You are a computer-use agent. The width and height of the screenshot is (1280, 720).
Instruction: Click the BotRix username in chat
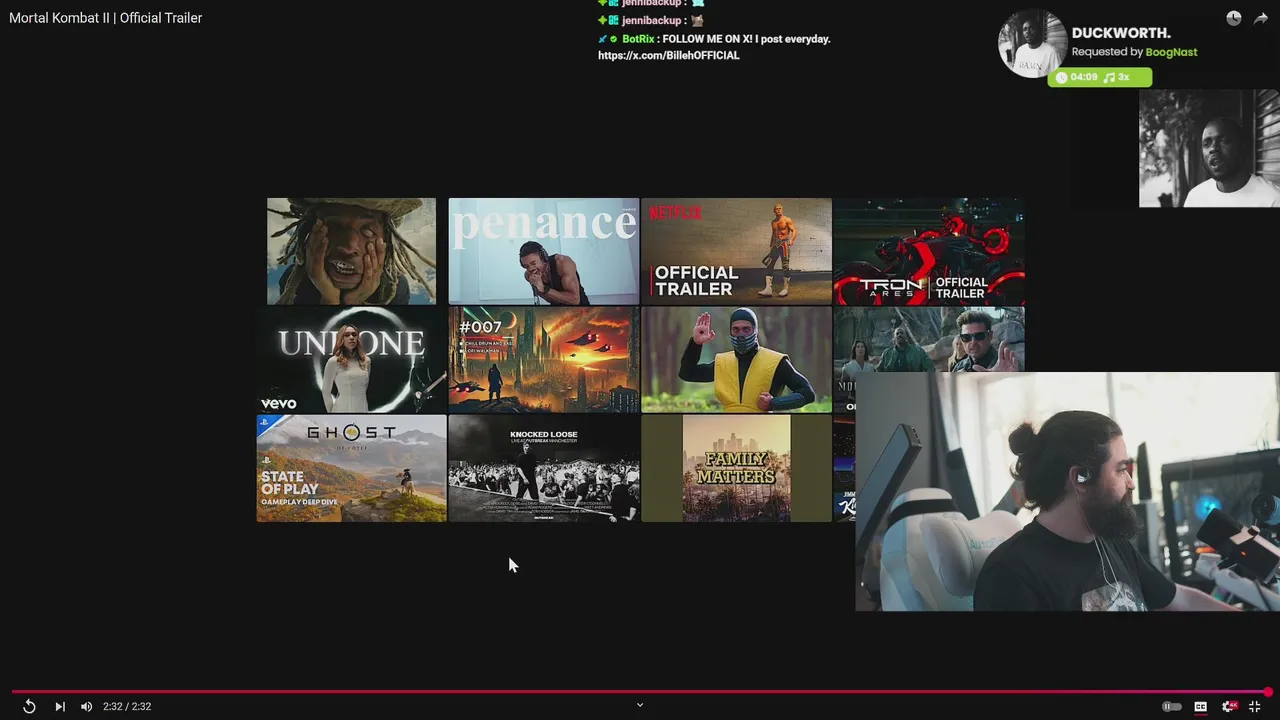638,39
